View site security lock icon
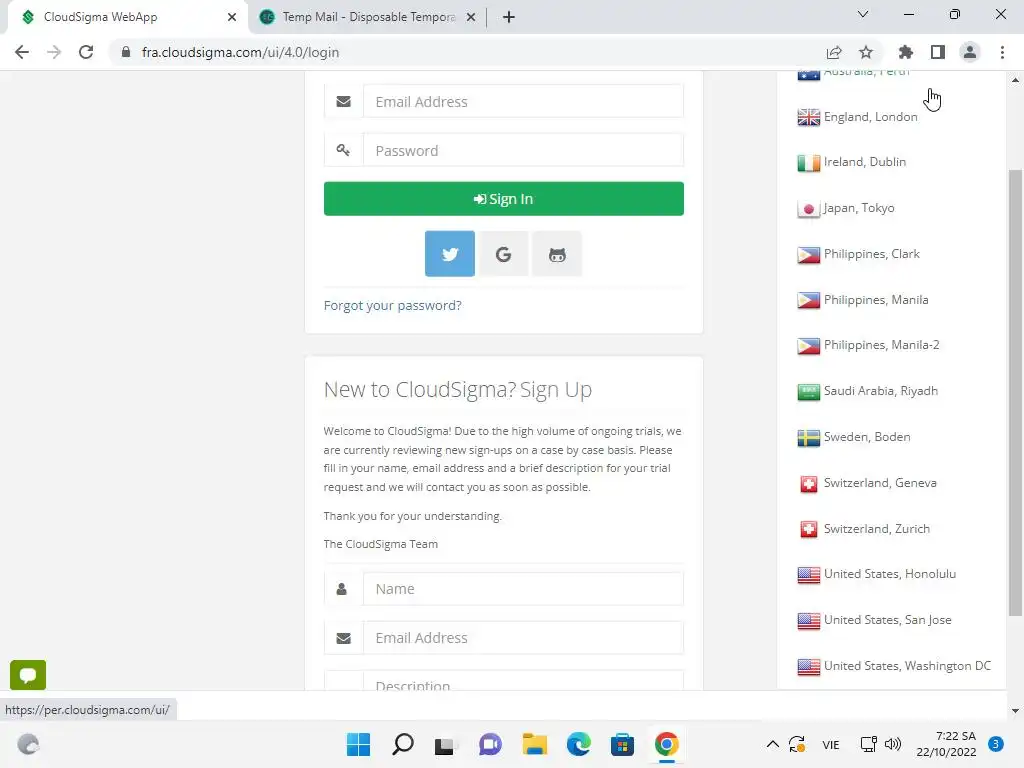1024x768 pixels. pos(126,52)
